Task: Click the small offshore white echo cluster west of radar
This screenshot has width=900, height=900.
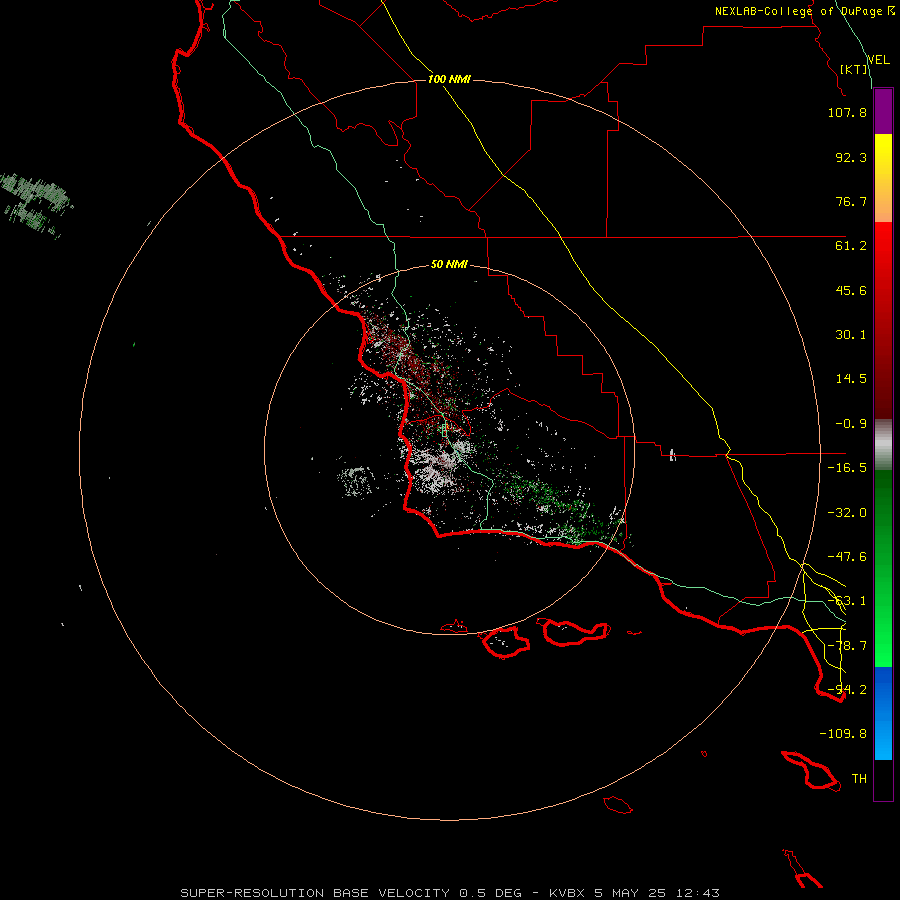Action: [356, 481]
